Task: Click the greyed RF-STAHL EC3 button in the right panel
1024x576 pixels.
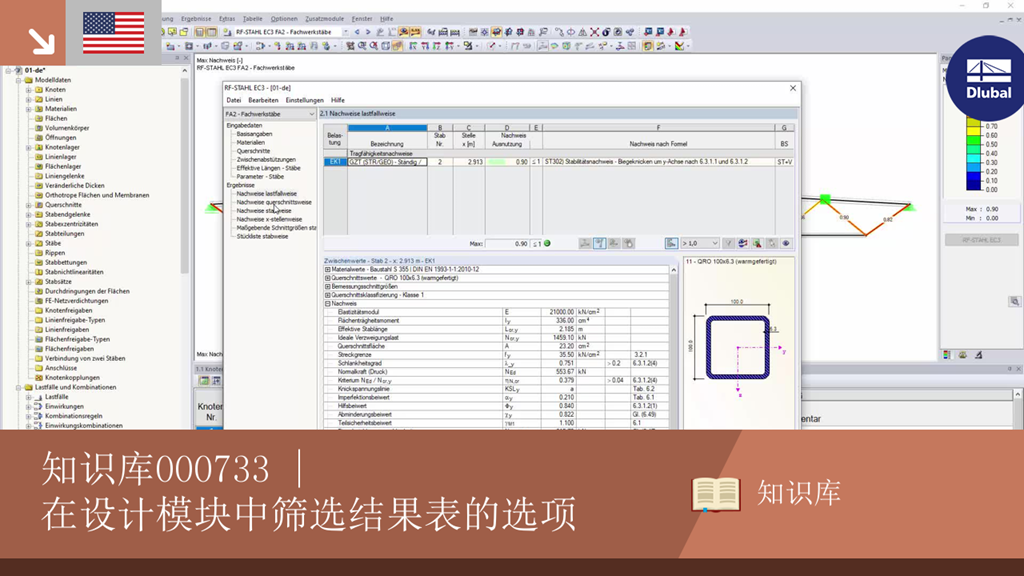Action: pyautogui.click(x=981, y=240)
